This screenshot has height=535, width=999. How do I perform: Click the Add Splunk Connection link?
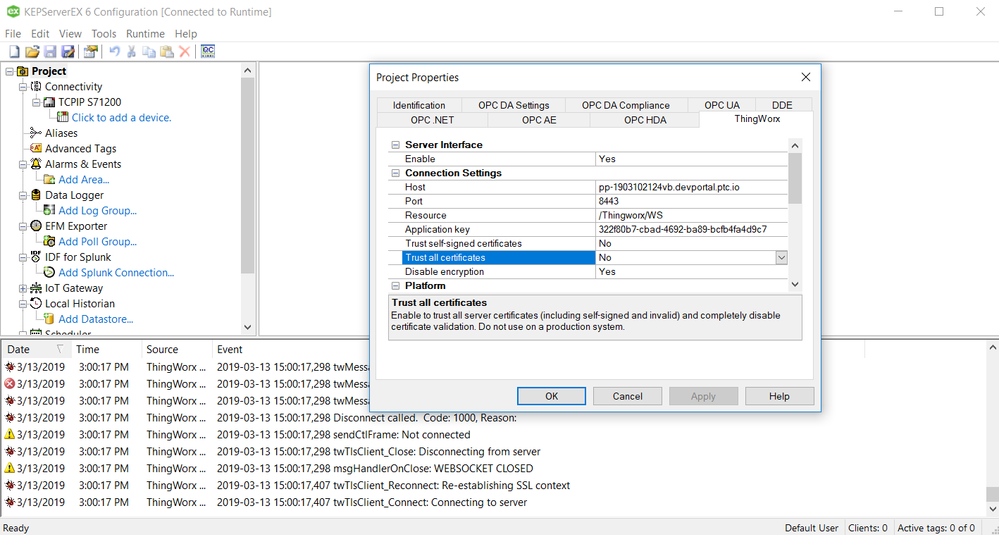116,273
